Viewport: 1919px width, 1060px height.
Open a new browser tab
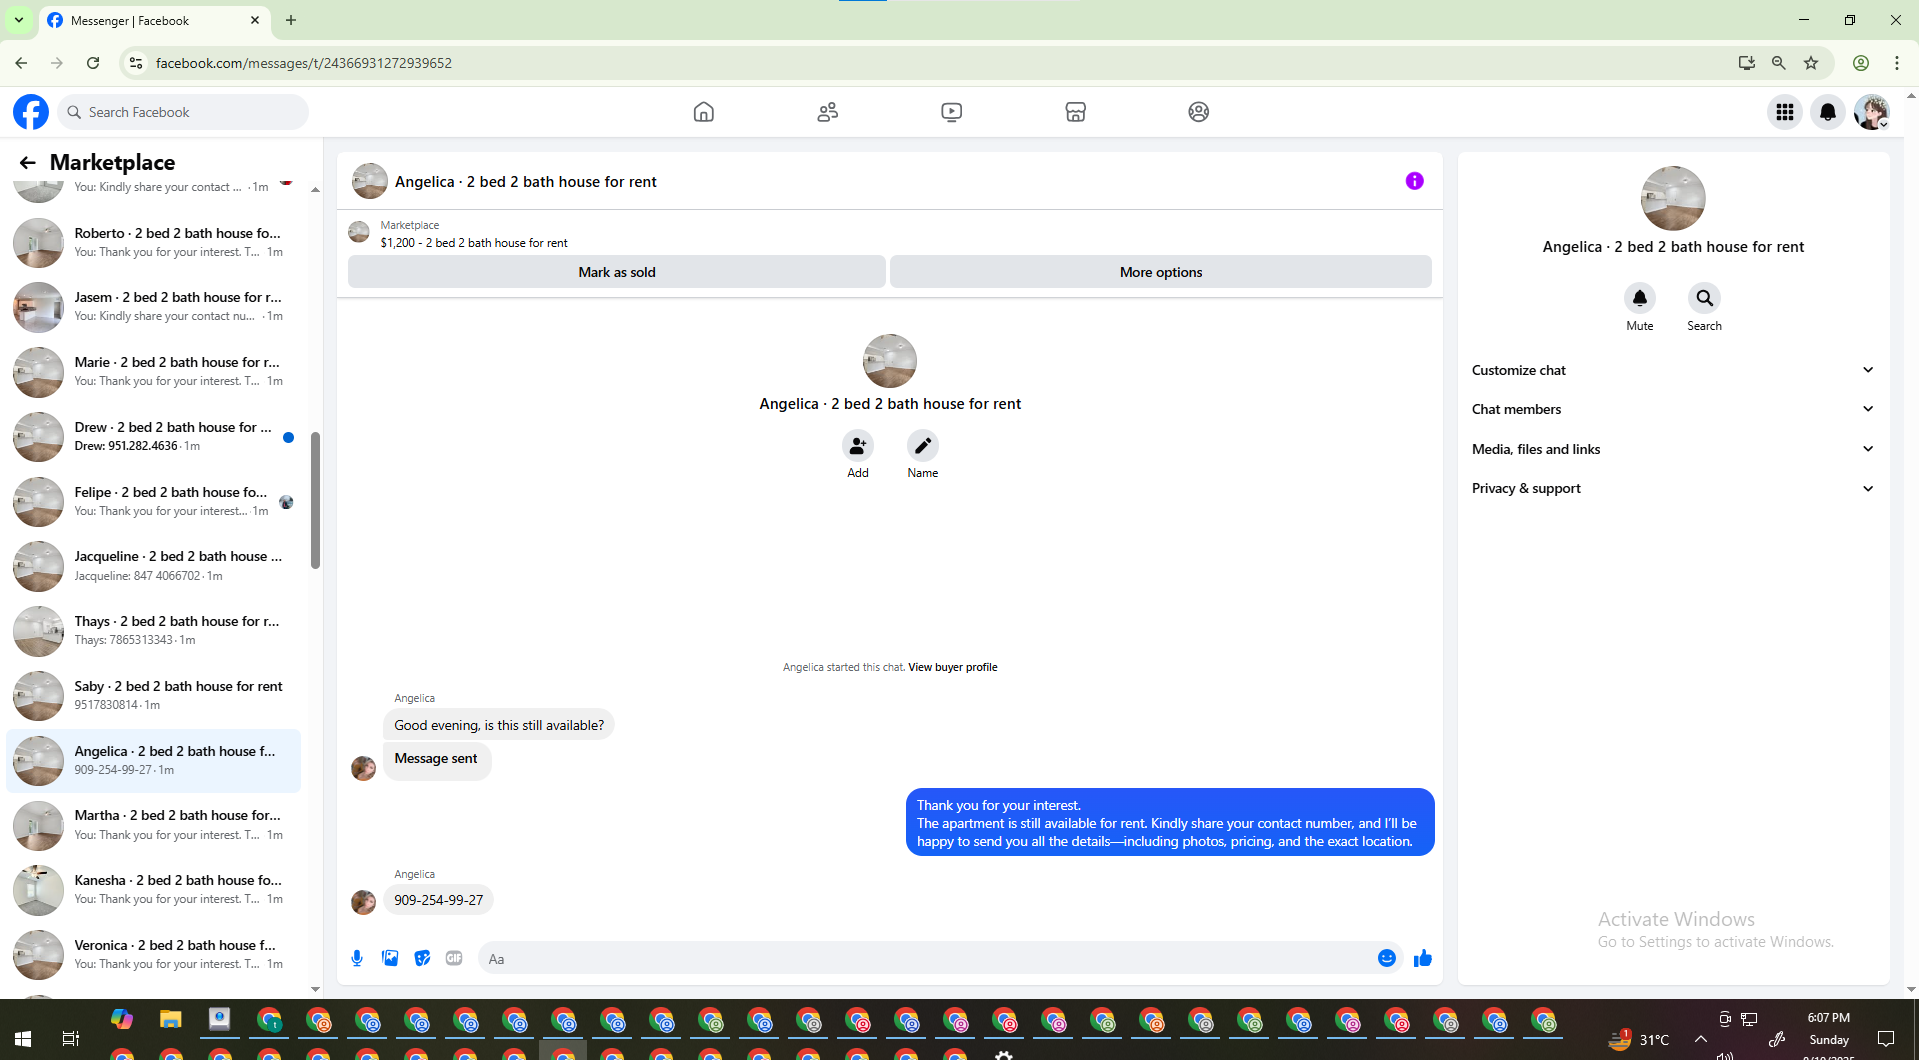(291, 20)
